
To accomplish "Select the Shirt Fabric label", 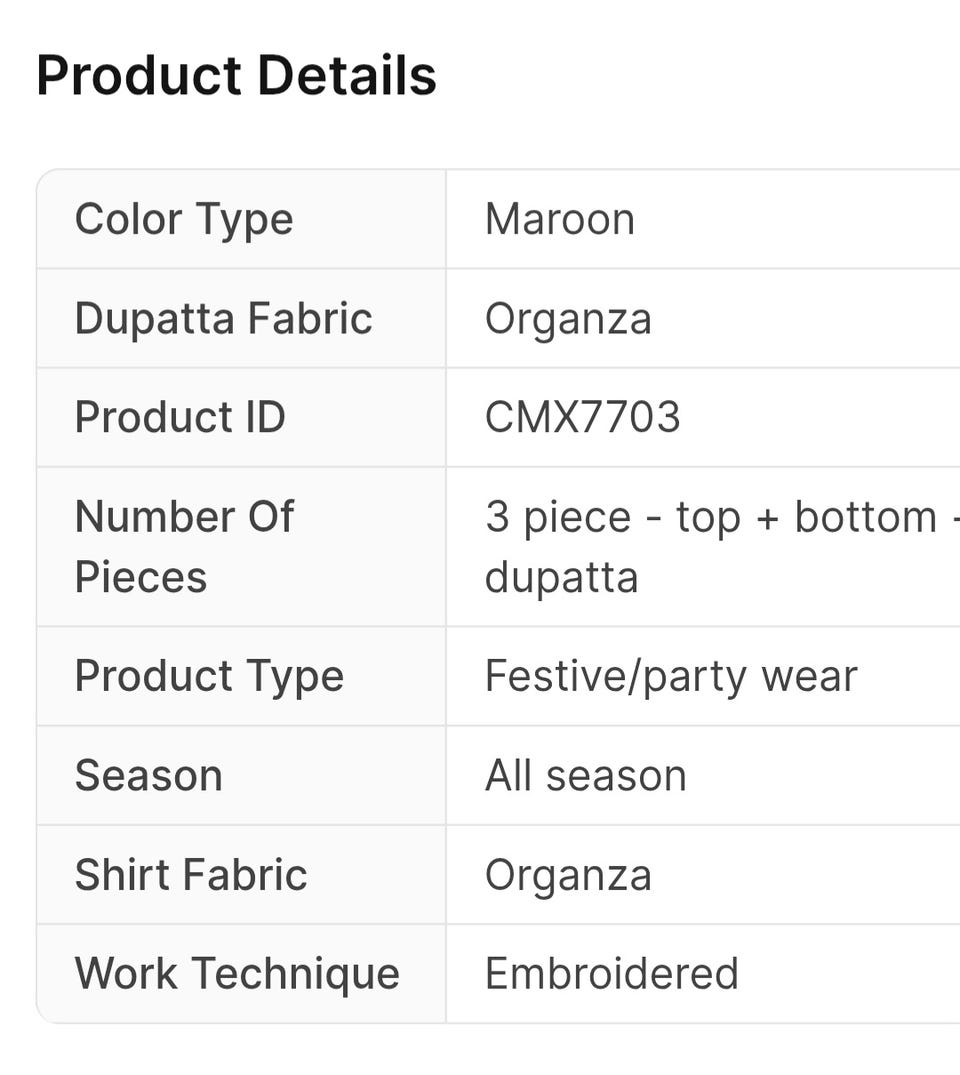I will [x=191, y=874].
